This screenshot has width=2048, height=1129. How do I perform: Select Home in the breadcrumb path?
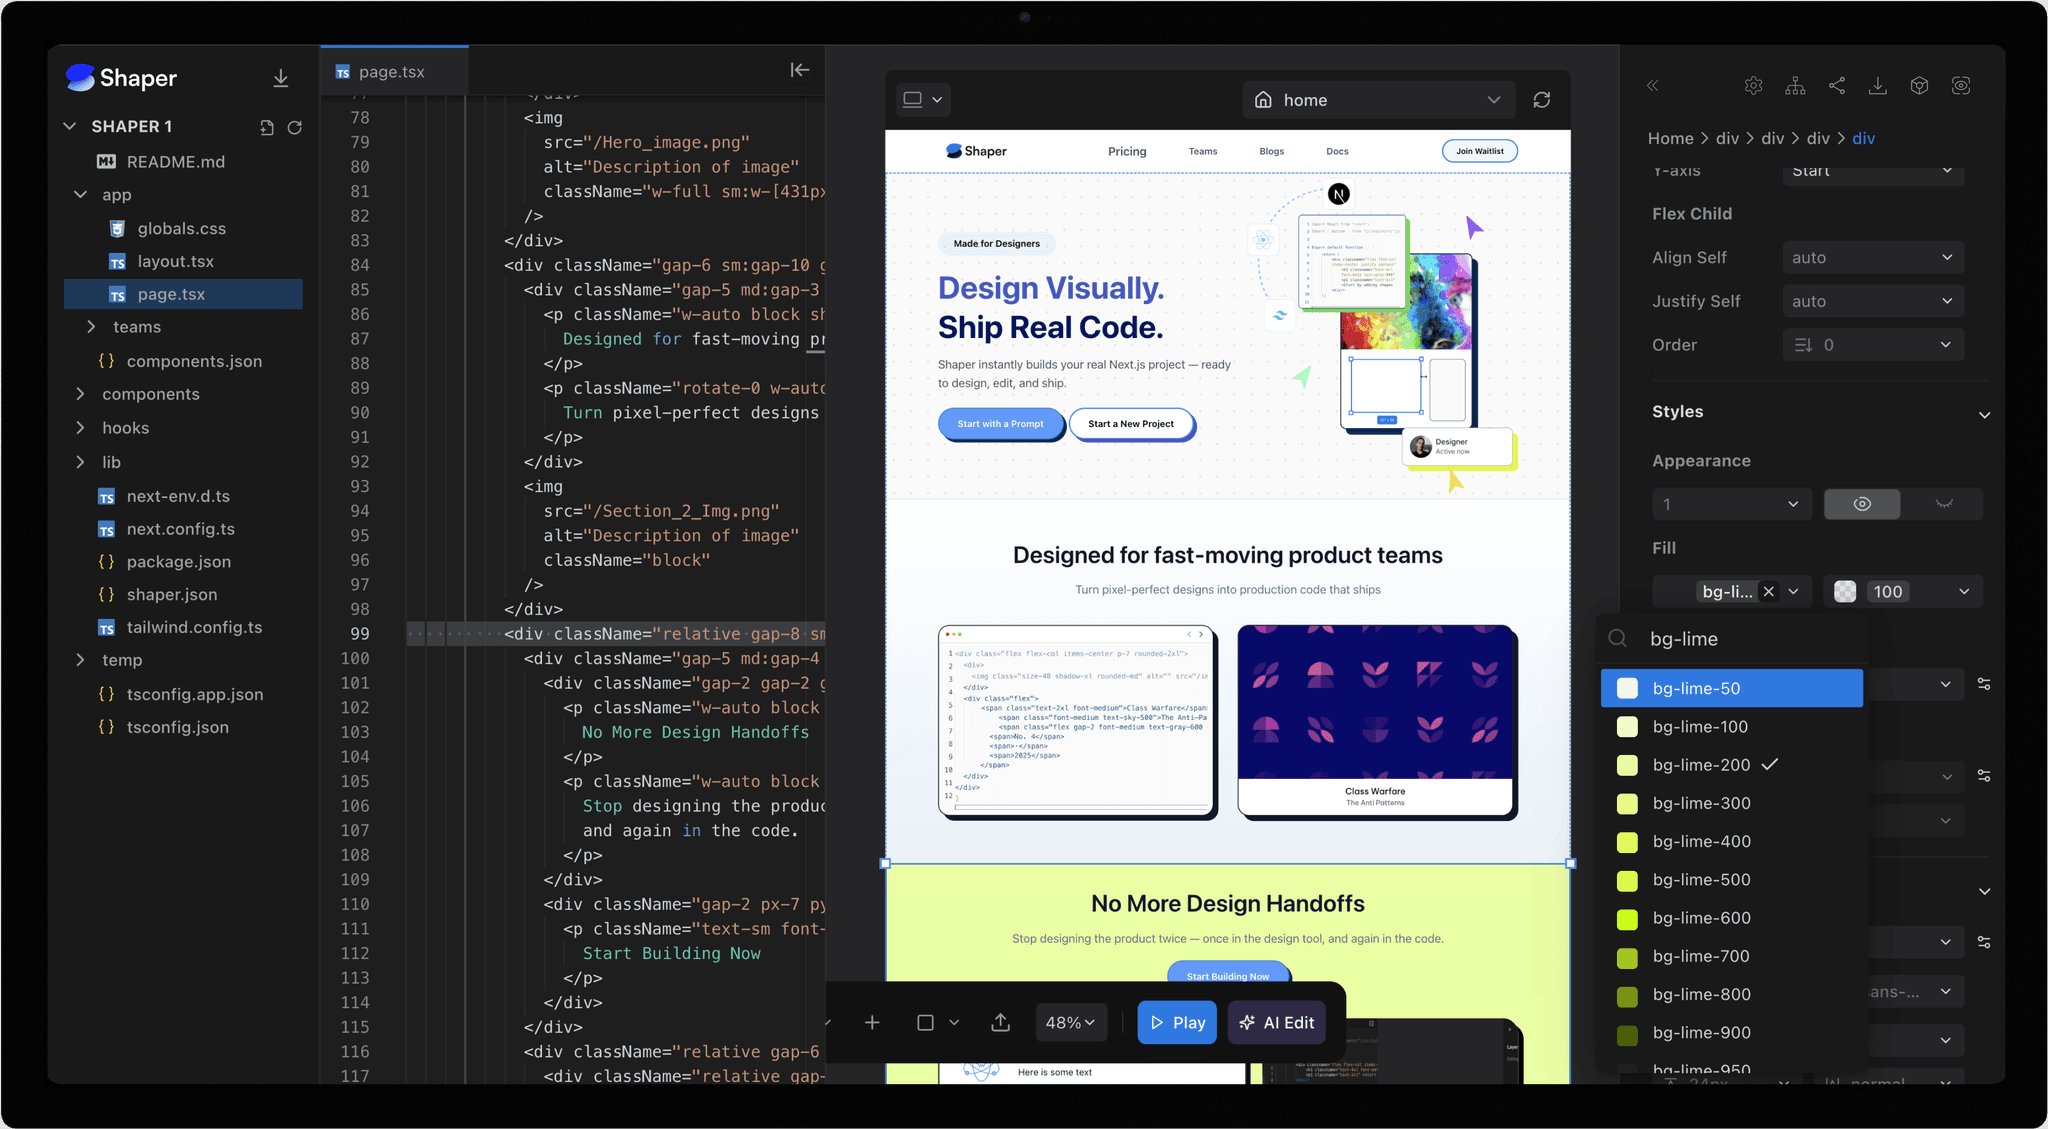(x=1670, y=138)
